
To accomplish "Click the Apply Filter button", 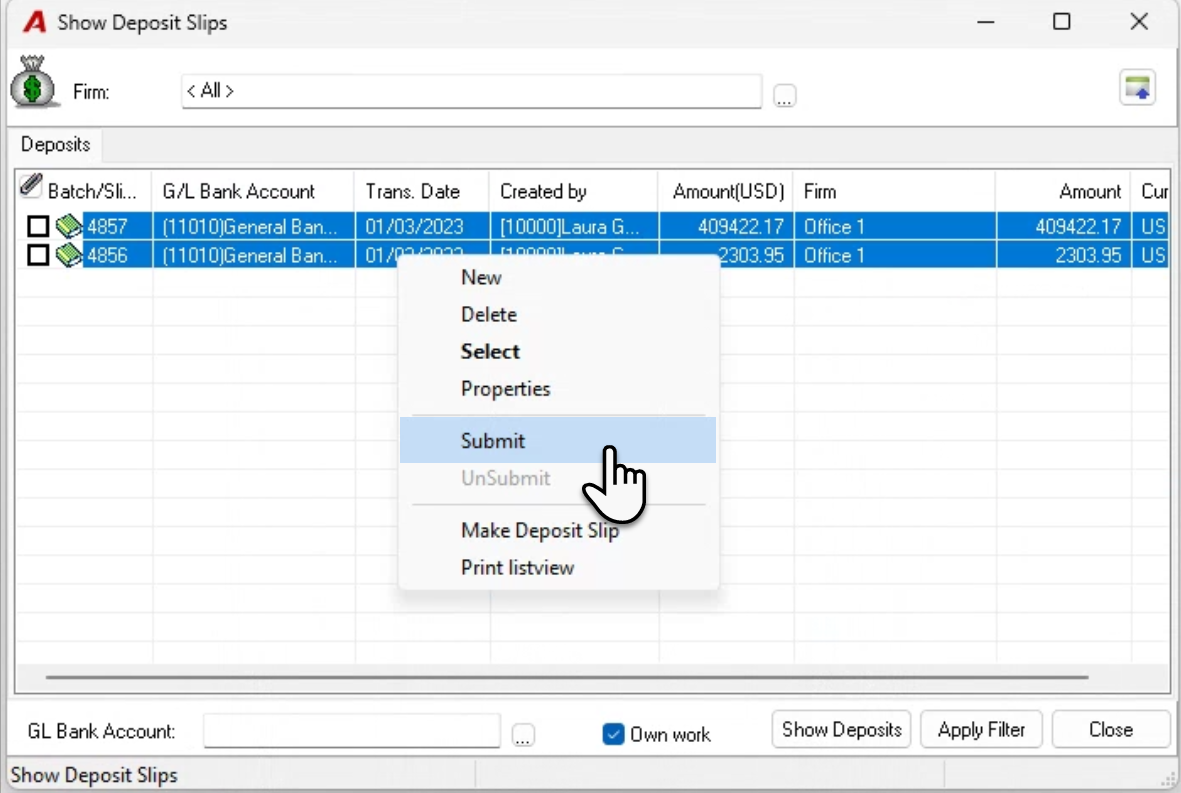I will pyautogui.click(x=981, y=729).
